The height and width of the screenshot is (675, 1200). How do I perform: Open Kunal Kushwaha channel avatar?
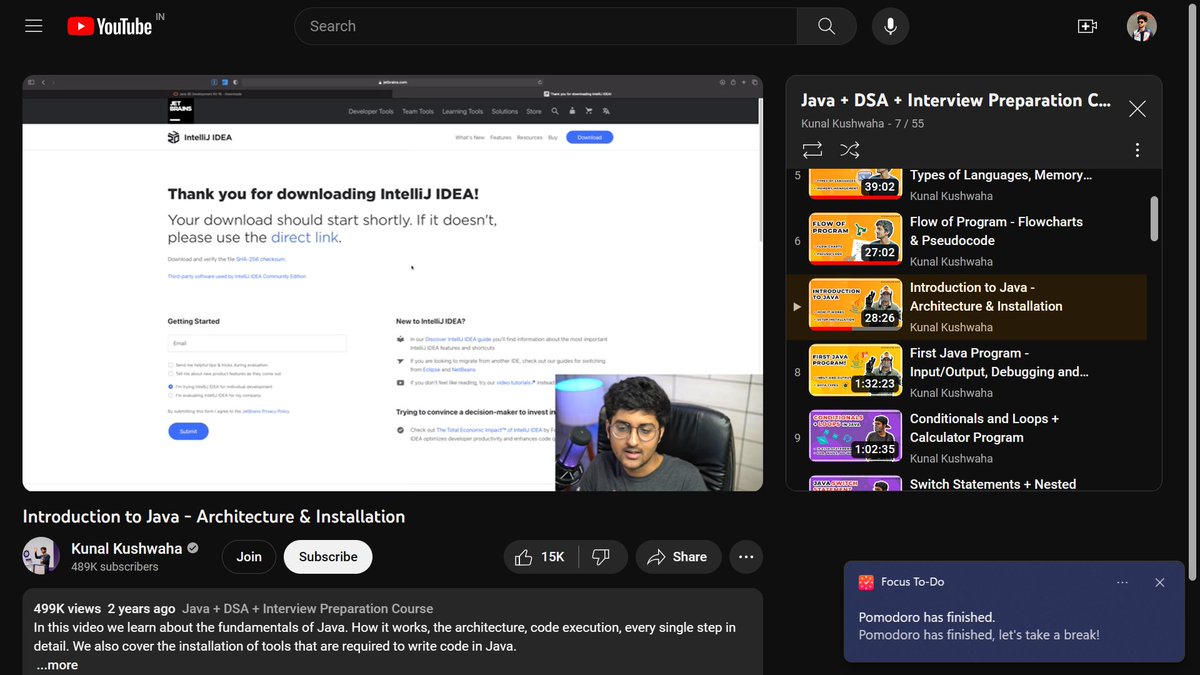pos(41,556)
